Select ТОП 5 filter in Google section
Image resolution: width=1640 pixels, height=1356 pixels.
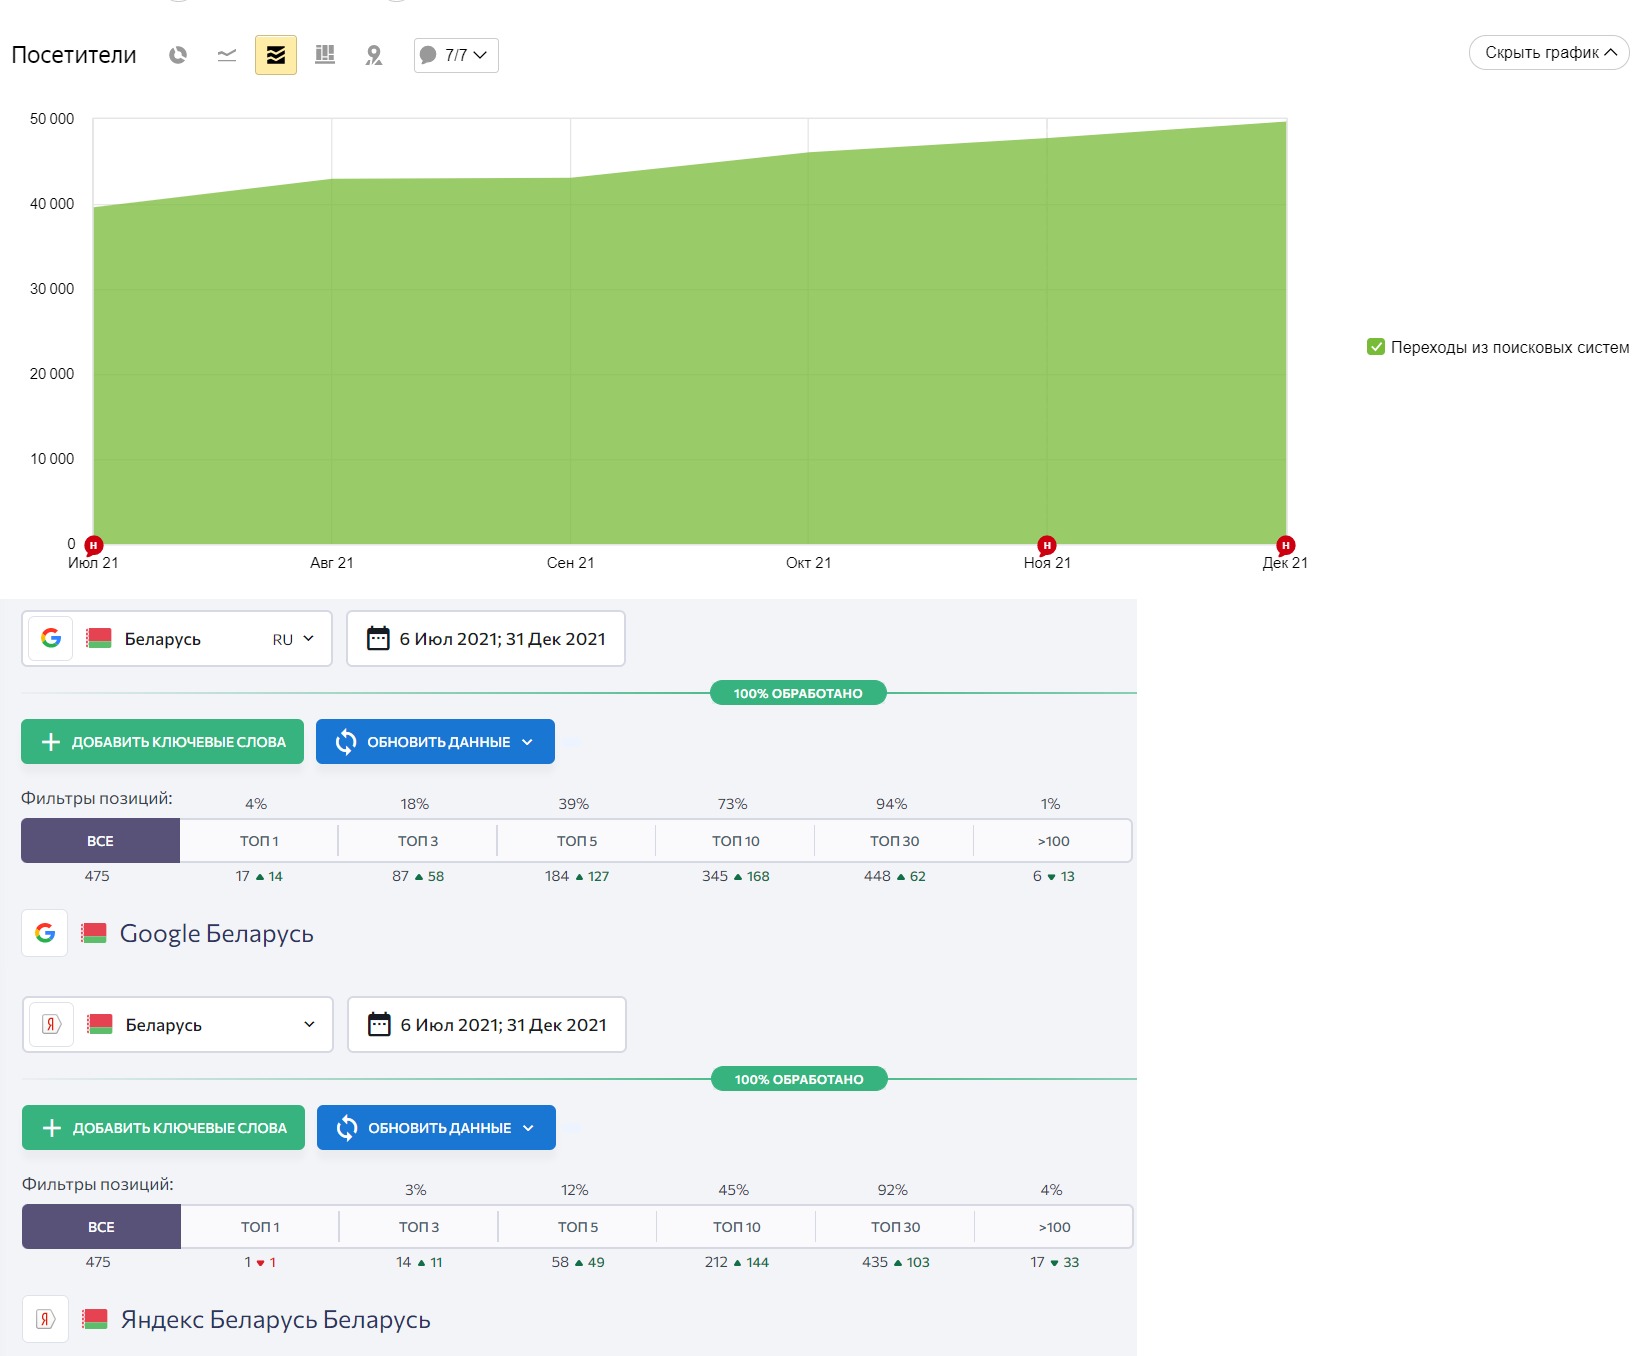pyautogui.click(x=577, y=841)
